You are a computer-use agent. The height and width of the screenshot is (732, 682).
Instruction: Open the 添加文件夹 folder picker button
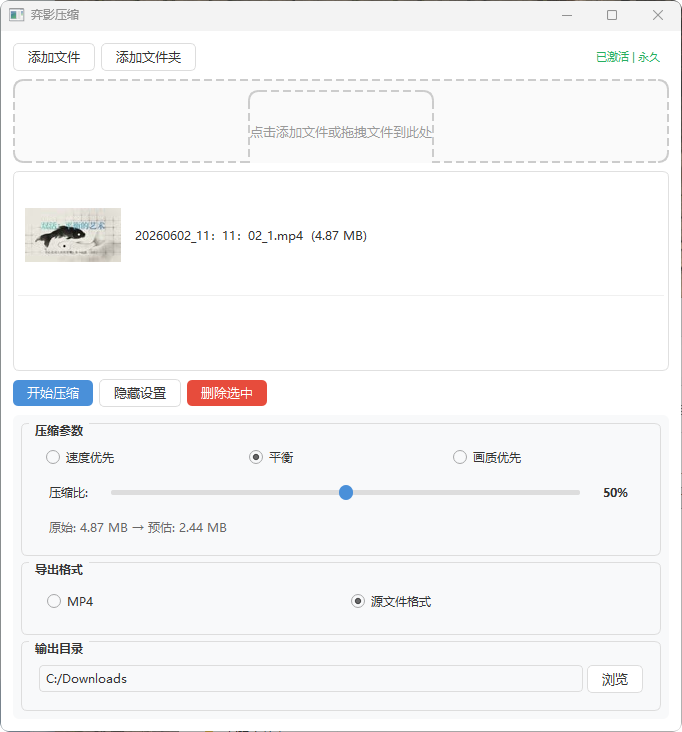pos(148,57)
